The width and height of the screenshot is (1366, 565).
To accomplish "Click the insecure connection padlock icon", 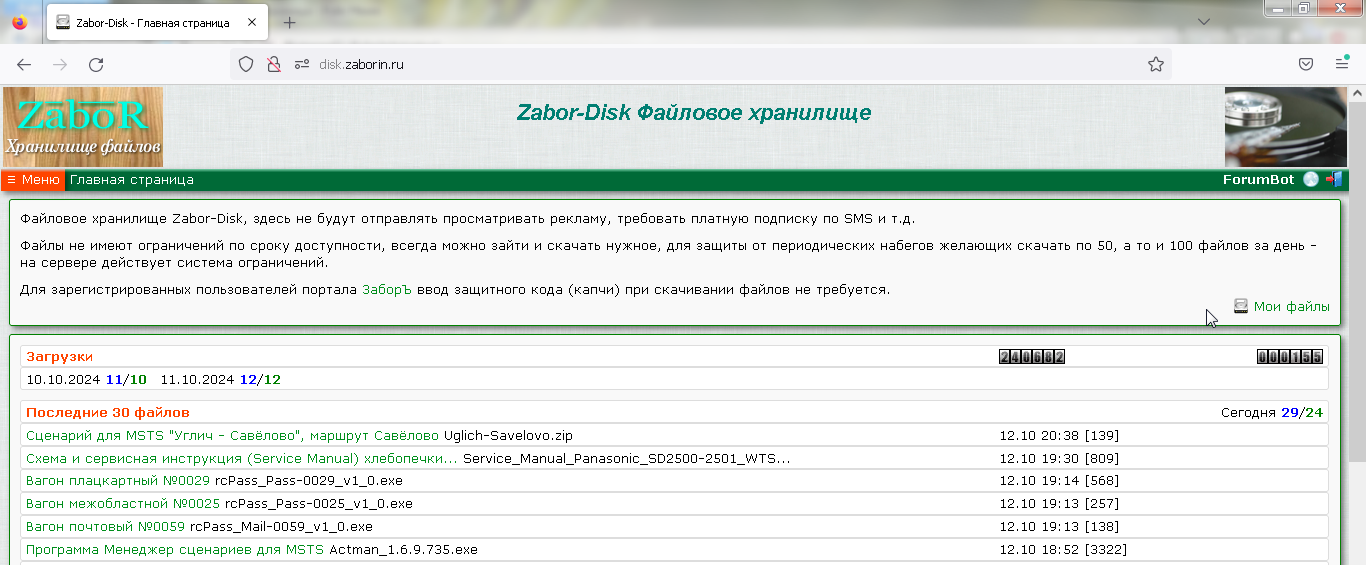I will click(273, 64).
